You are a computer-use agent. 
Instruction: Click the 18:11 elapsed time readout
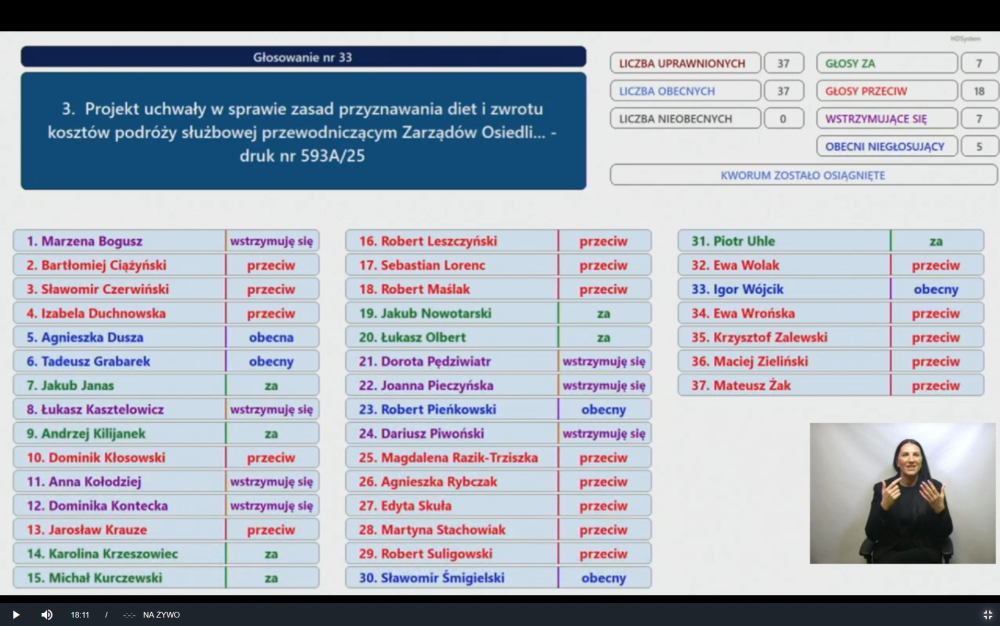tap(80, 615)
